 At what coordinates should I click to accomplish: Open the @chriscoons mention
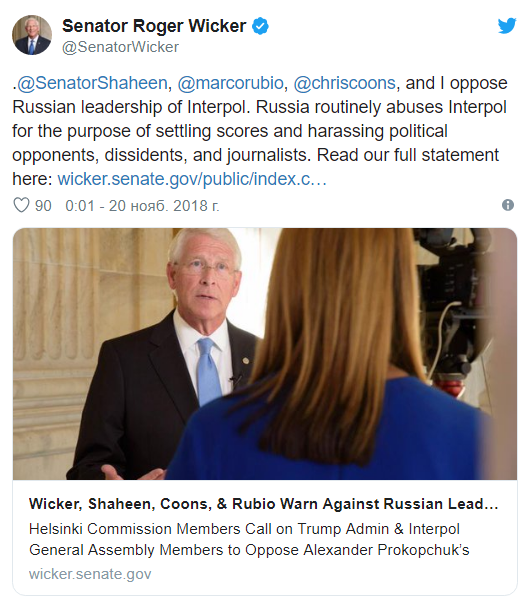(x=345, y=83)
